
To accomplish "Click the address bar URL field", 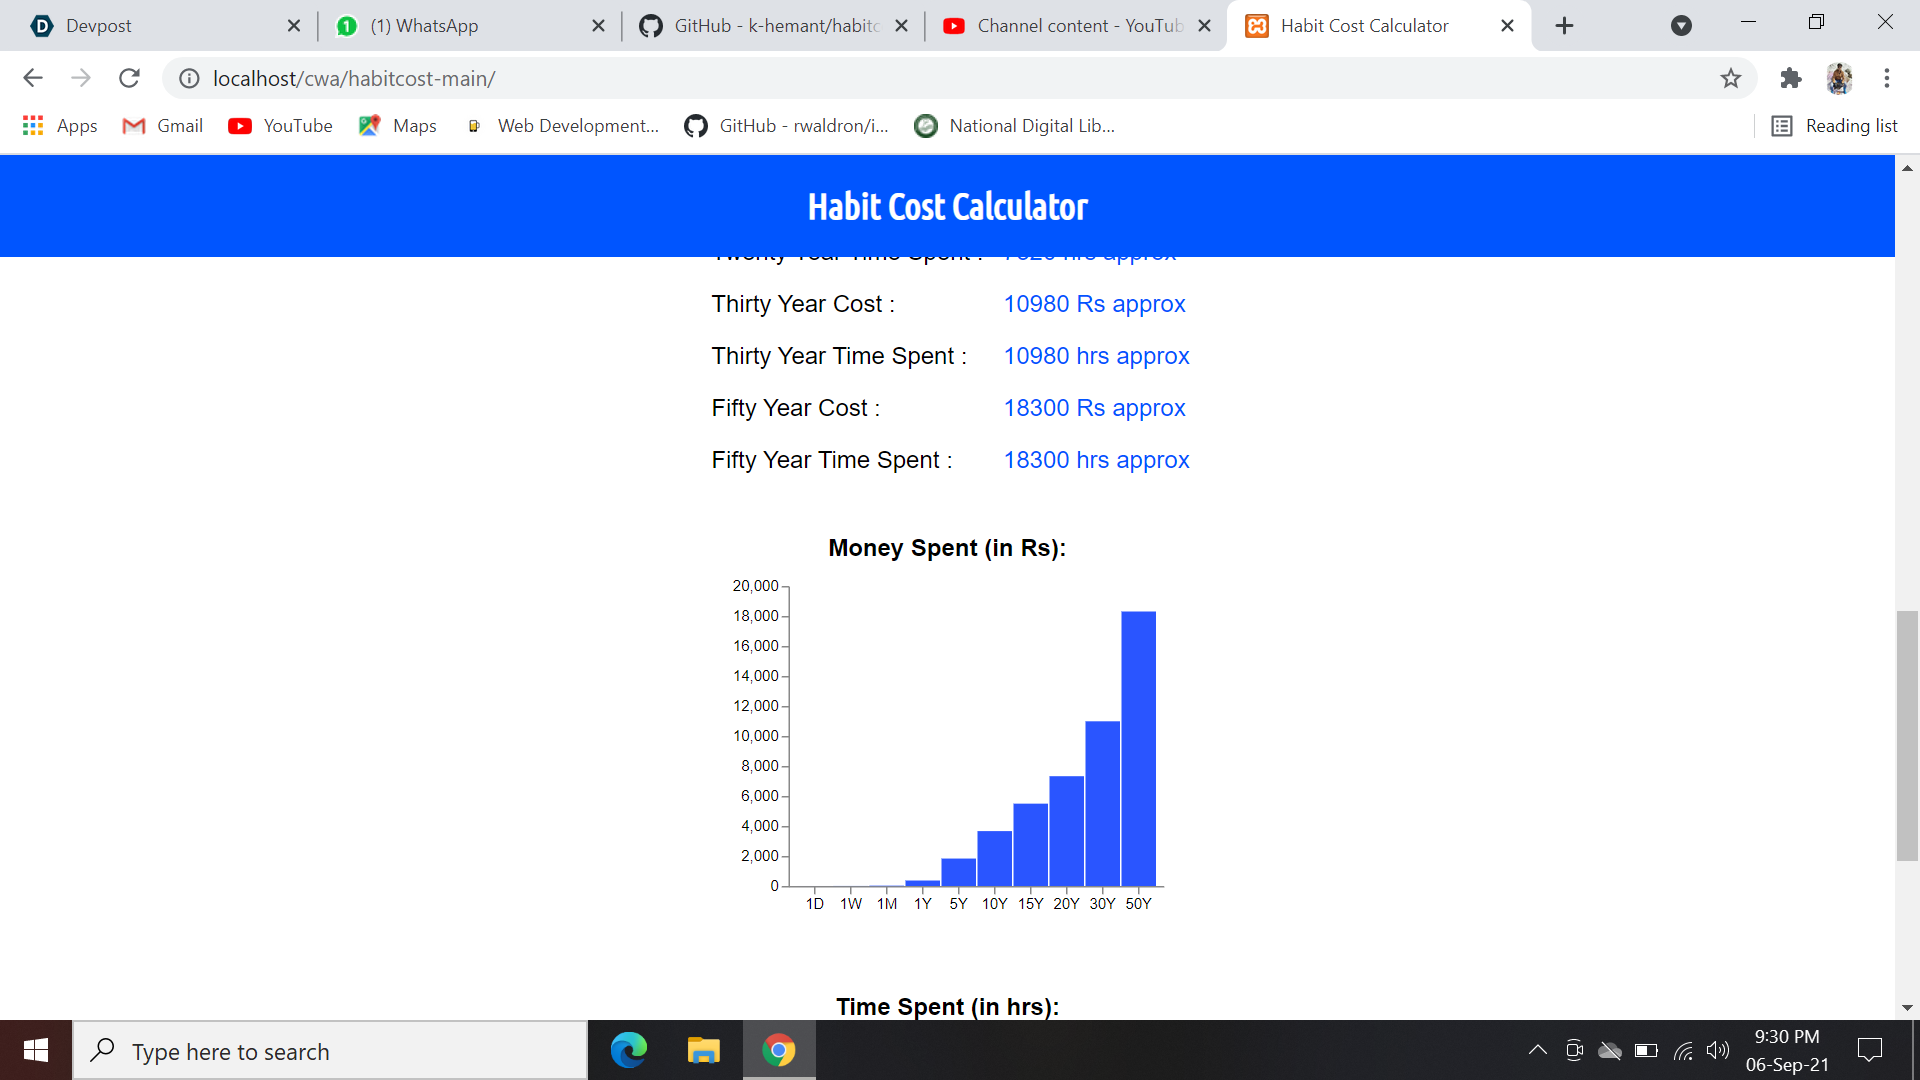I will (900, 78).
